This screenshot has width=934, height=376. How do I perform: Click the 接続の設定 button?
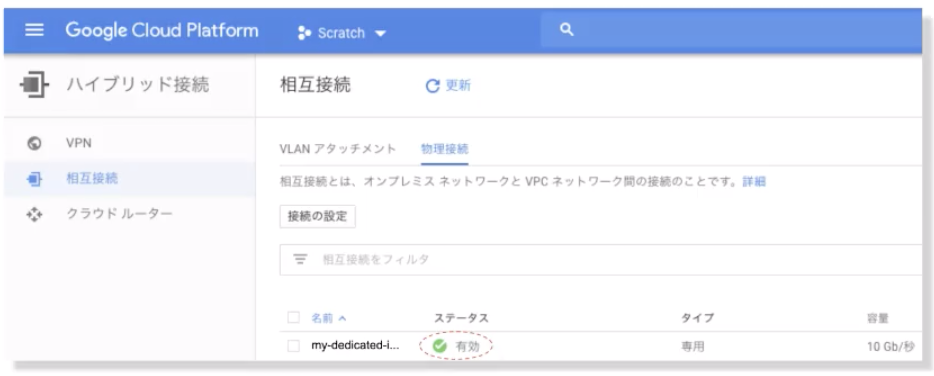[317, 216]
